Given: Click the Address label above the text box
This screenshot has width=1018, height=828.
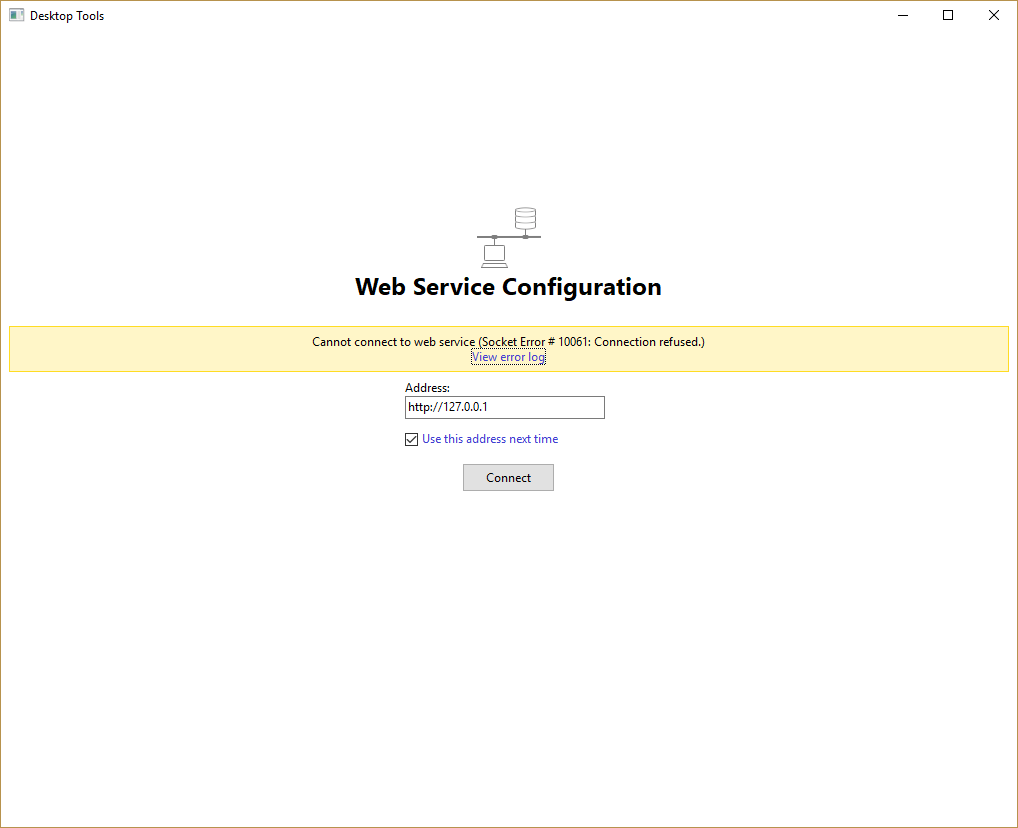Looking at the screenshot, I should [427, 388].
